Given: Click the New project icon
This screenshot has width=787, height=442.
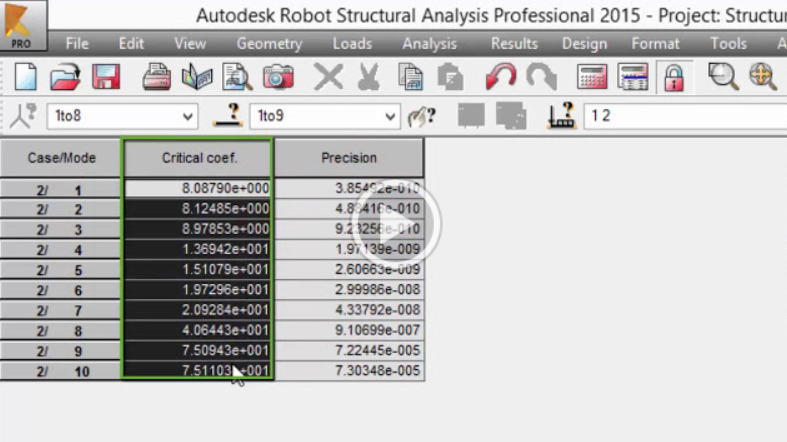Looking at the screenshot, I should (x=25, y=77).
